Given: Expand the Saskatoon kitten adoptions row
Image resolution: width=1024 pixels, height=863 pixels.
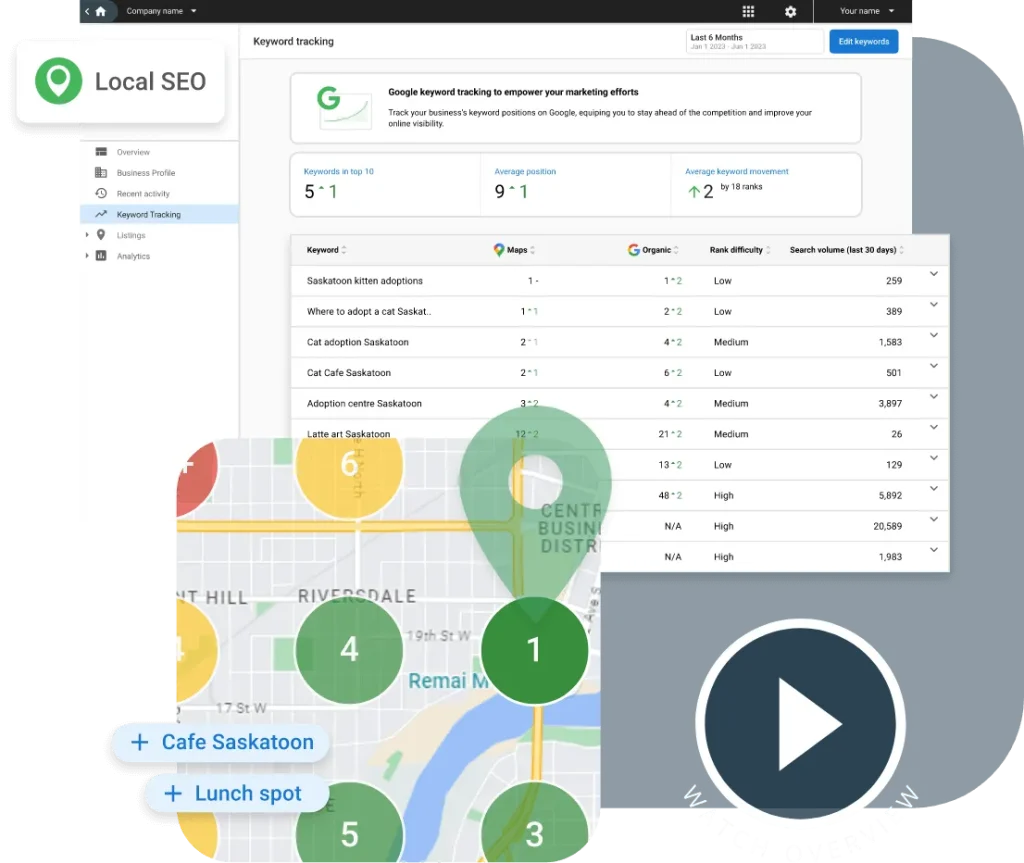Looking at the screenshot, I should pos(934,275).
